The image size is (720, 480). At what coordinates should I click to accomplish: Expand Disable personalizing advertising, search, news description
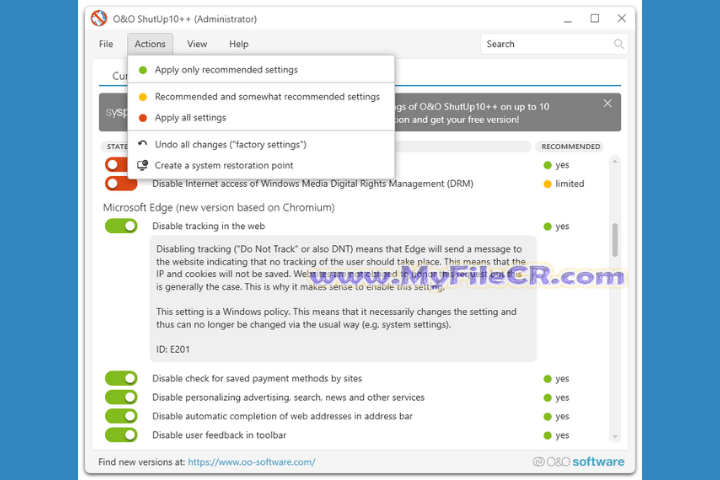click(288, 397)
